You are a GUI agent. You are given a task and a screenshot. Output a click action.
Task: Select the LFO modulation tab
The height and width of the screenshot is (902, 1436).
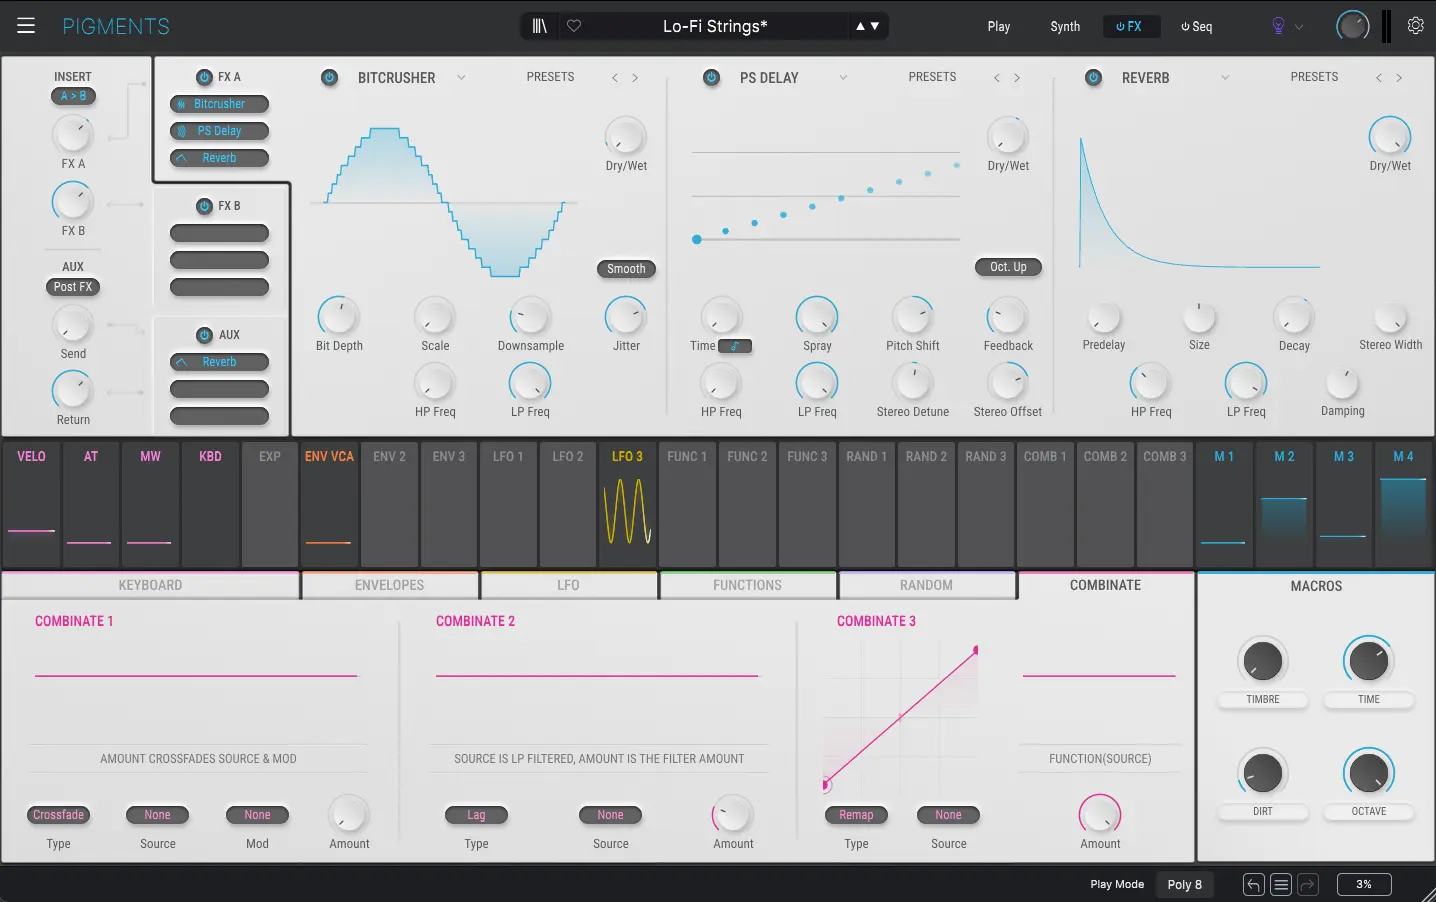click(568, 585)
